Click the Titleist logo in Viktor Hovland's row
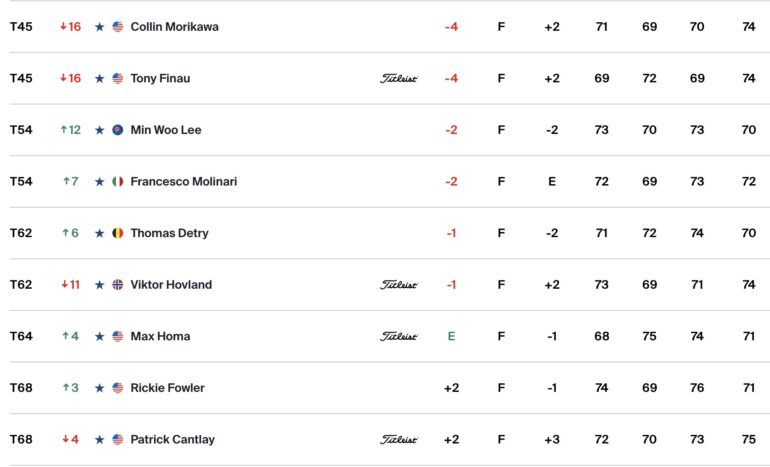The width and height of the screenshot is (770, 467). coord(398,285)
